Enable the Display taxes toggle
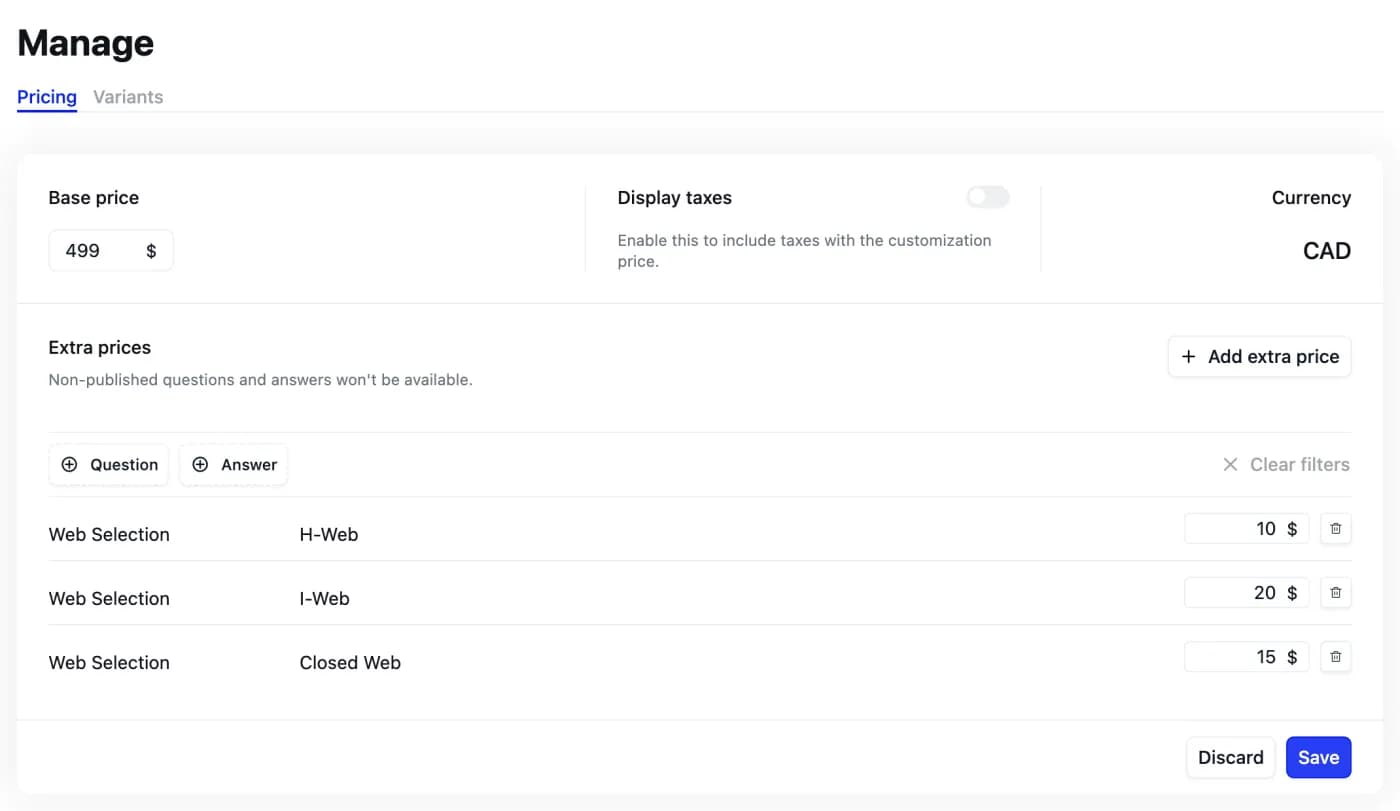Viewport: 1400px width, 811px height. [987, 197]
